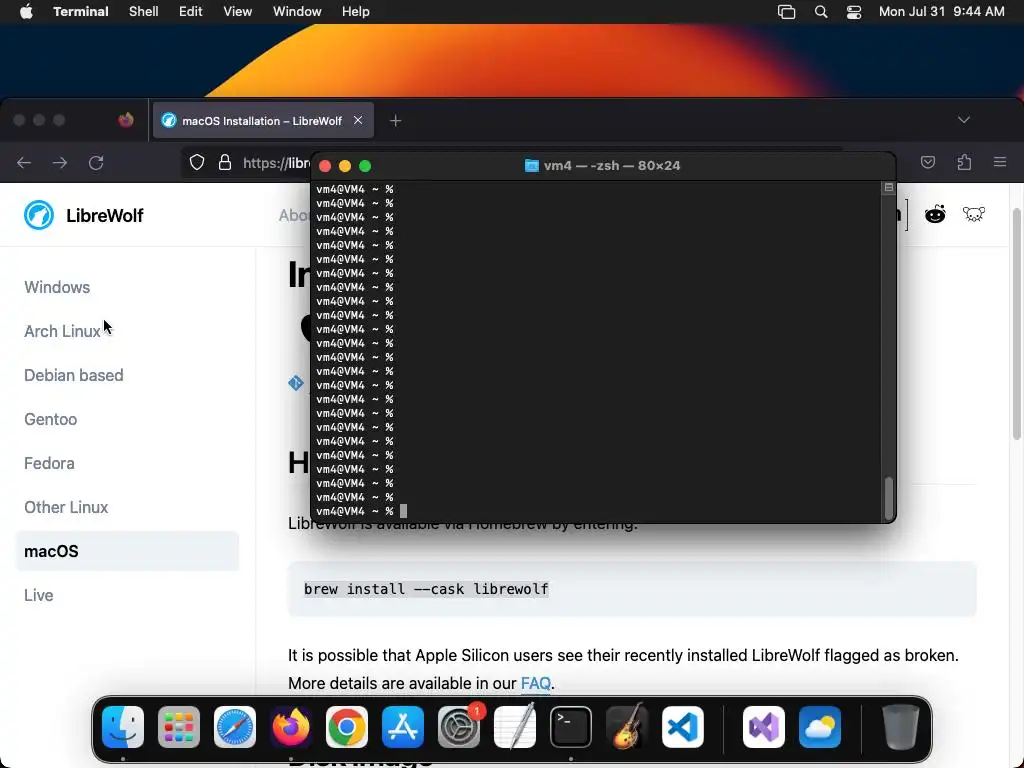This screenshot has height=768, width=1024.
Task: Select Arch Linux in the sidebar
Action: click(62, 331)
